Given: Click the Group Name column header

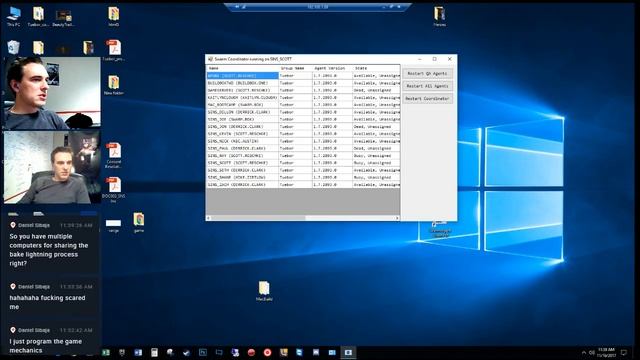Looking at the screenshot, I should pyautogui.click(x=296, y=68).
